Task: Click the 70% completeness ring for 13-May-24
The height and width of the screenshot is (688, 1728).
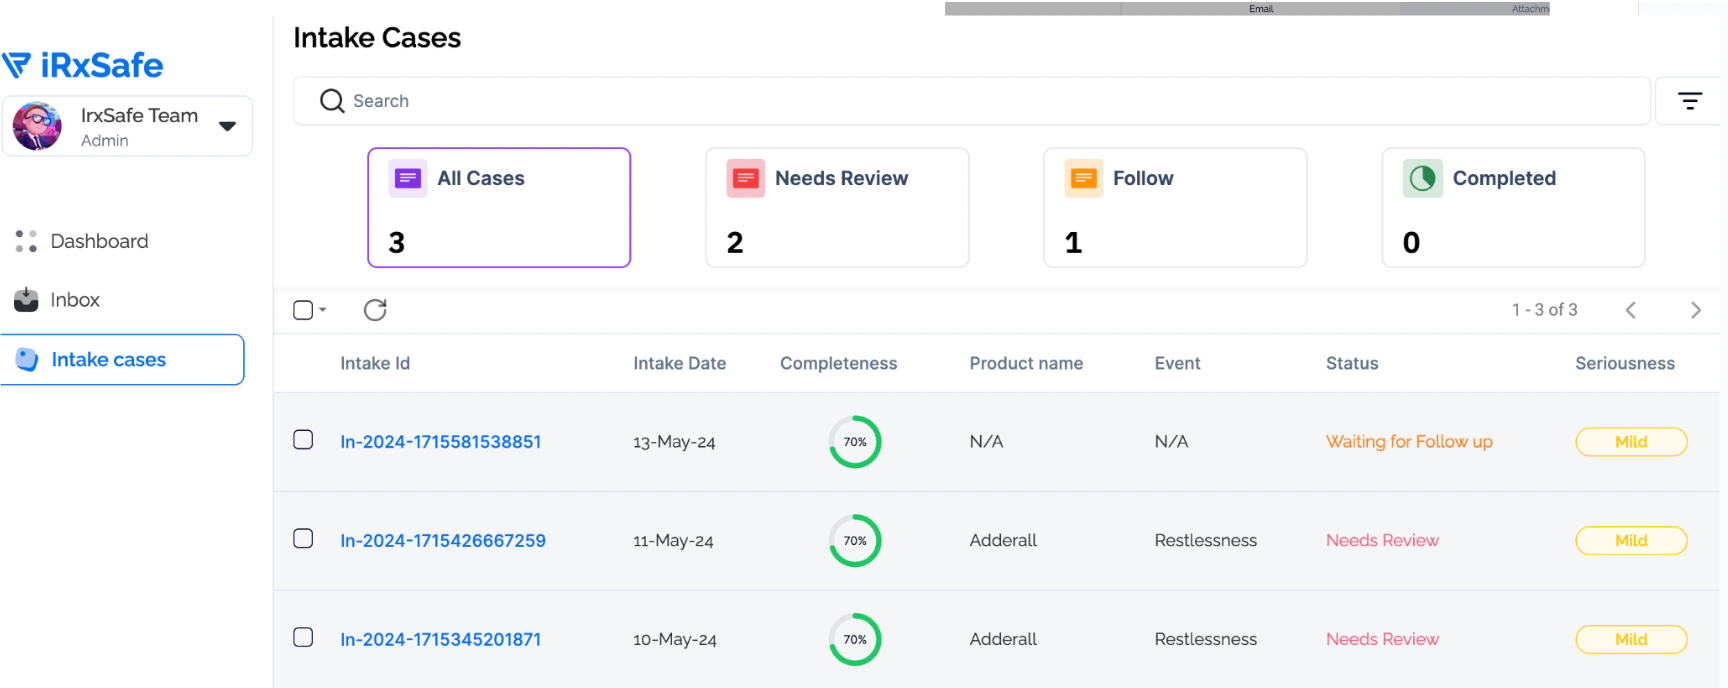Action: click(x=855, y=442)
